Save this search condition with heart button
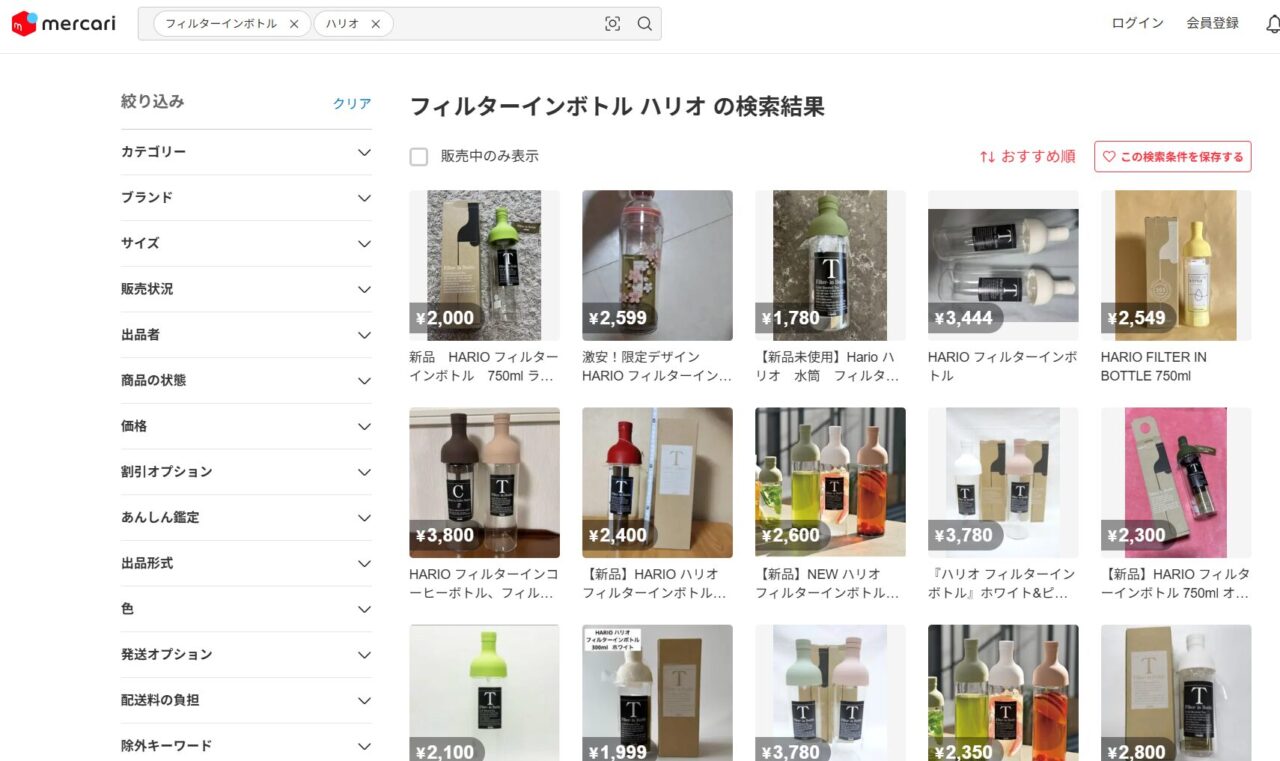This screenshot has width=1280, height=761. (1173, 157)
